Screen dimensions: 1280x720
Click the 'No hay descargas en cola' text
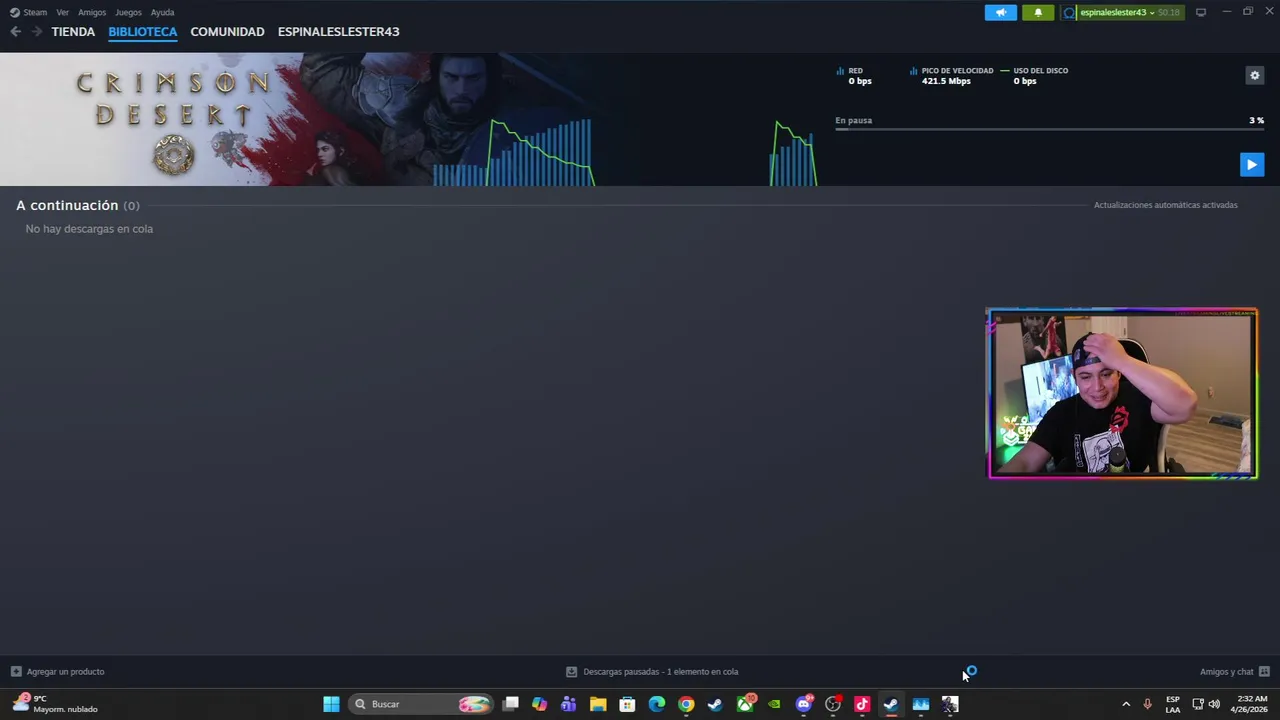(89, 229)
